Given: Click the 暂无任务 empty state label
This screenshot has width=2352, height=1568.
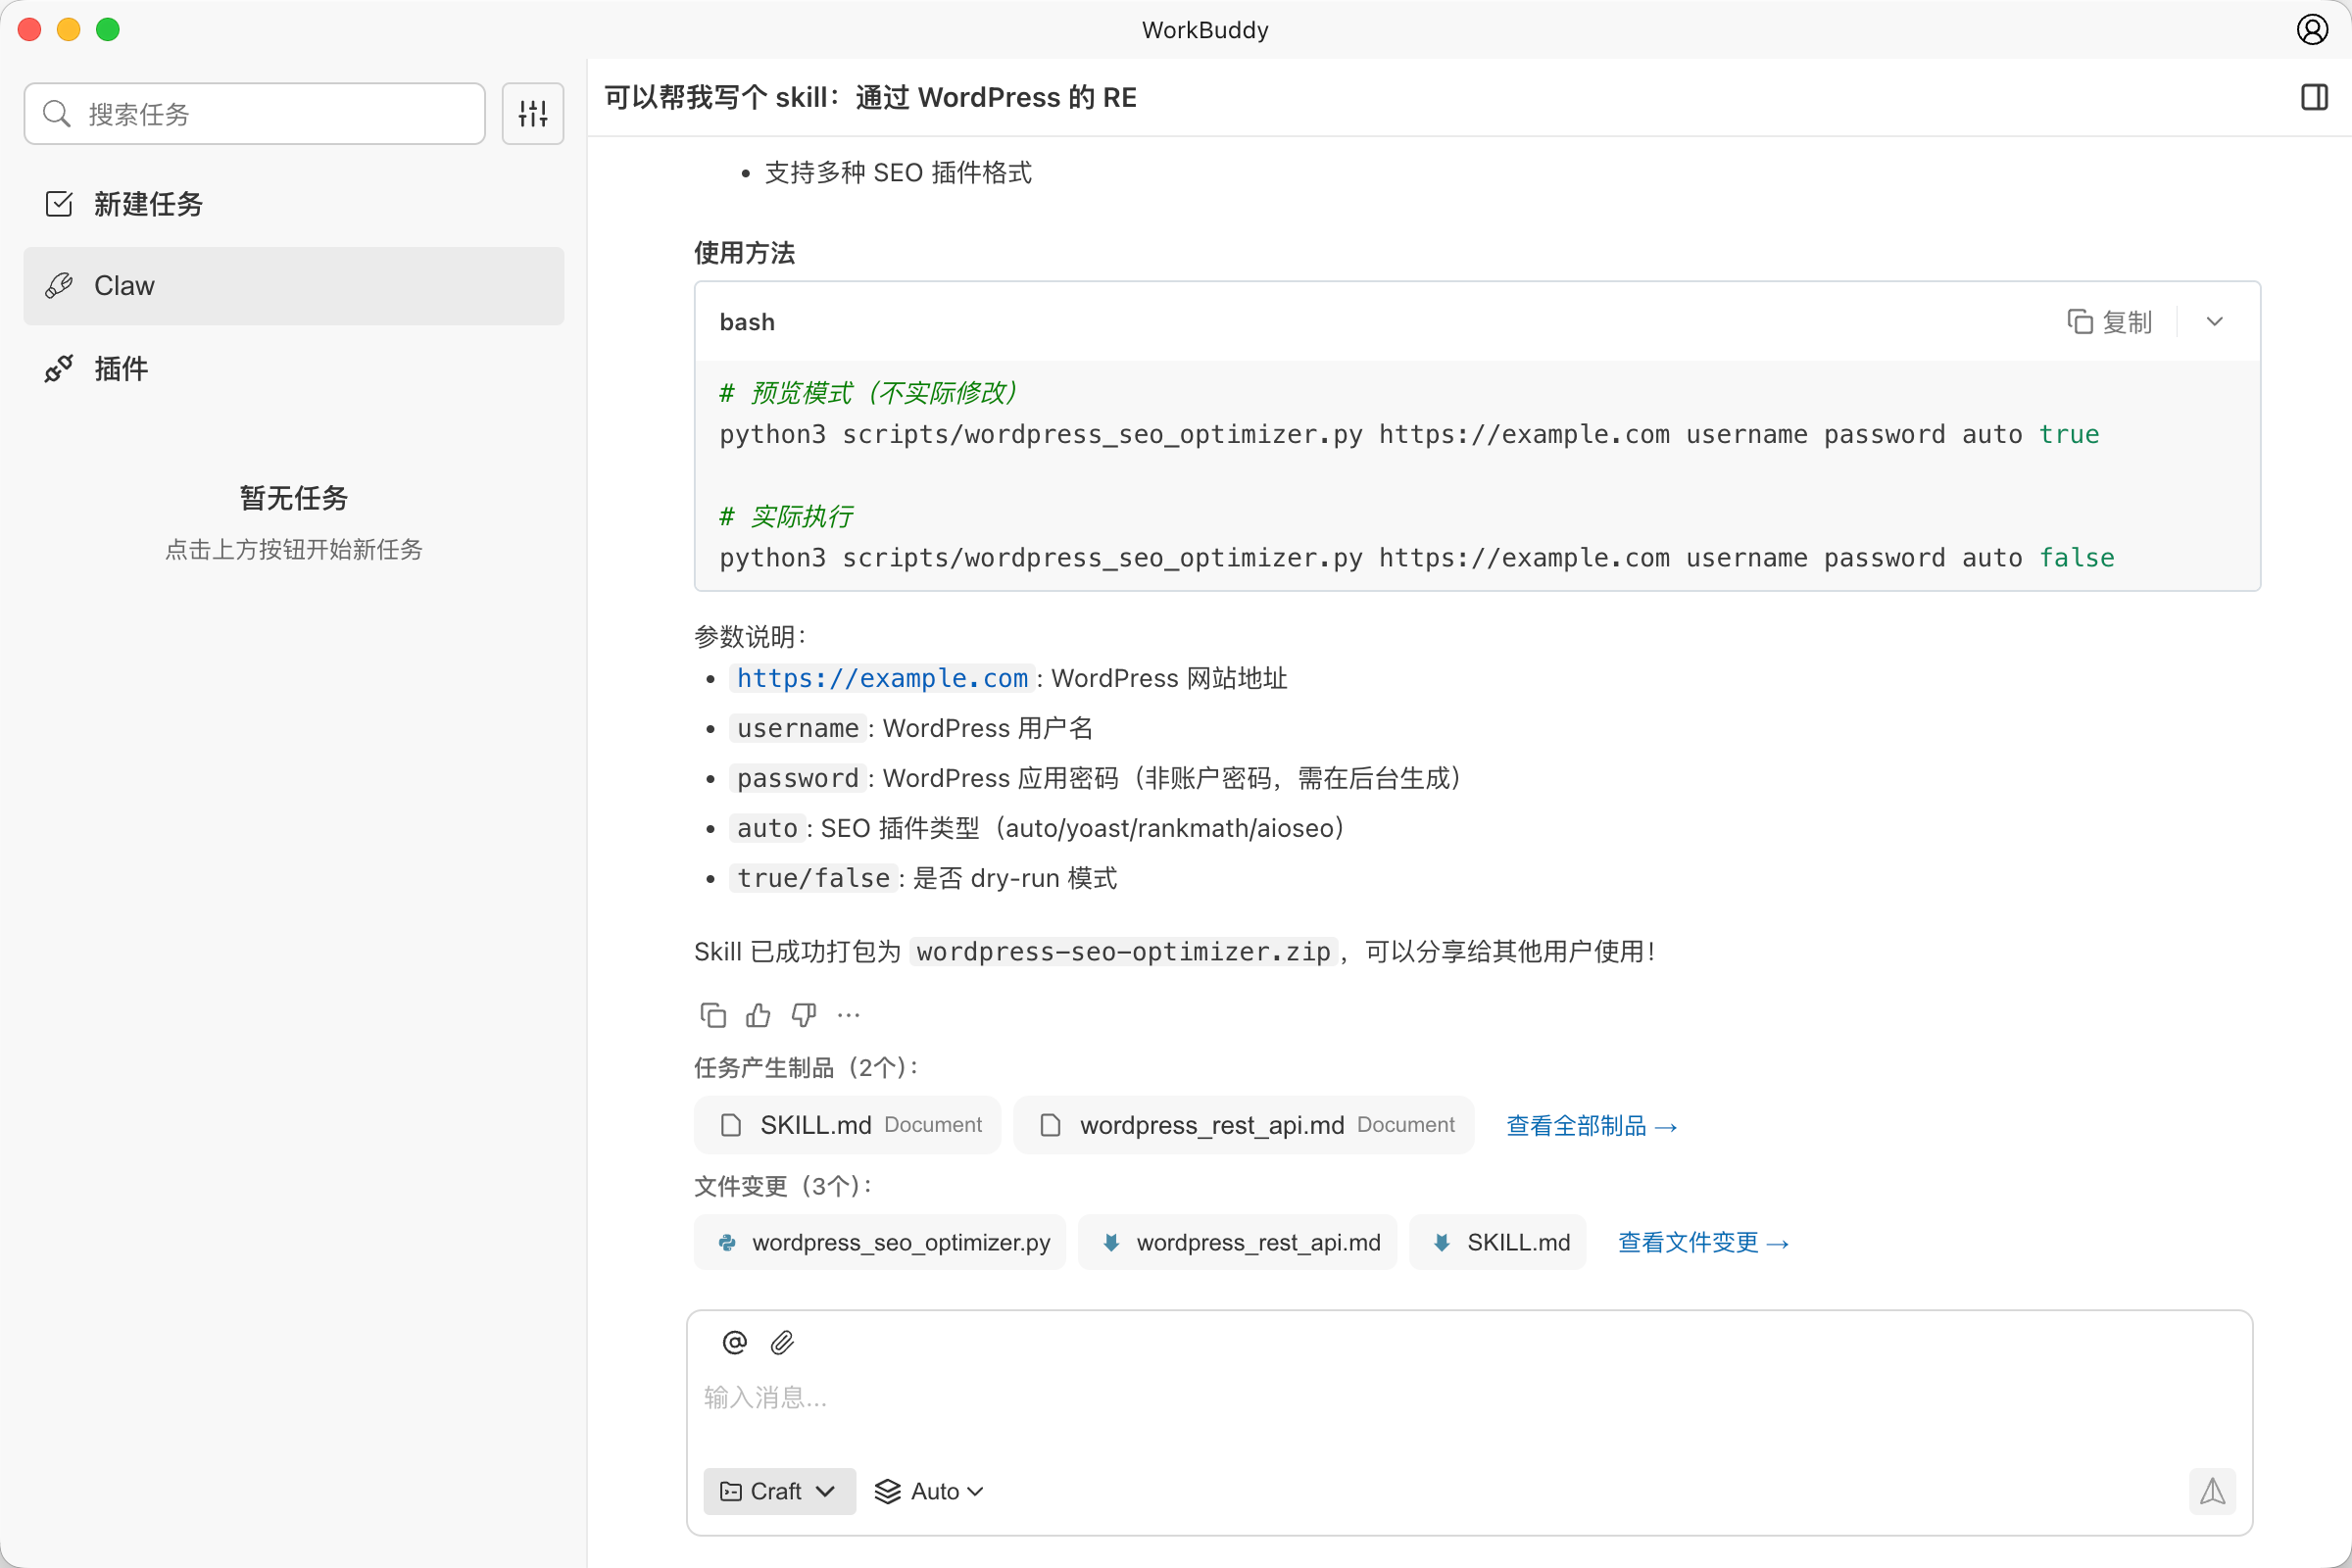Looking at the screenshot, I should (x=294, y=498).
